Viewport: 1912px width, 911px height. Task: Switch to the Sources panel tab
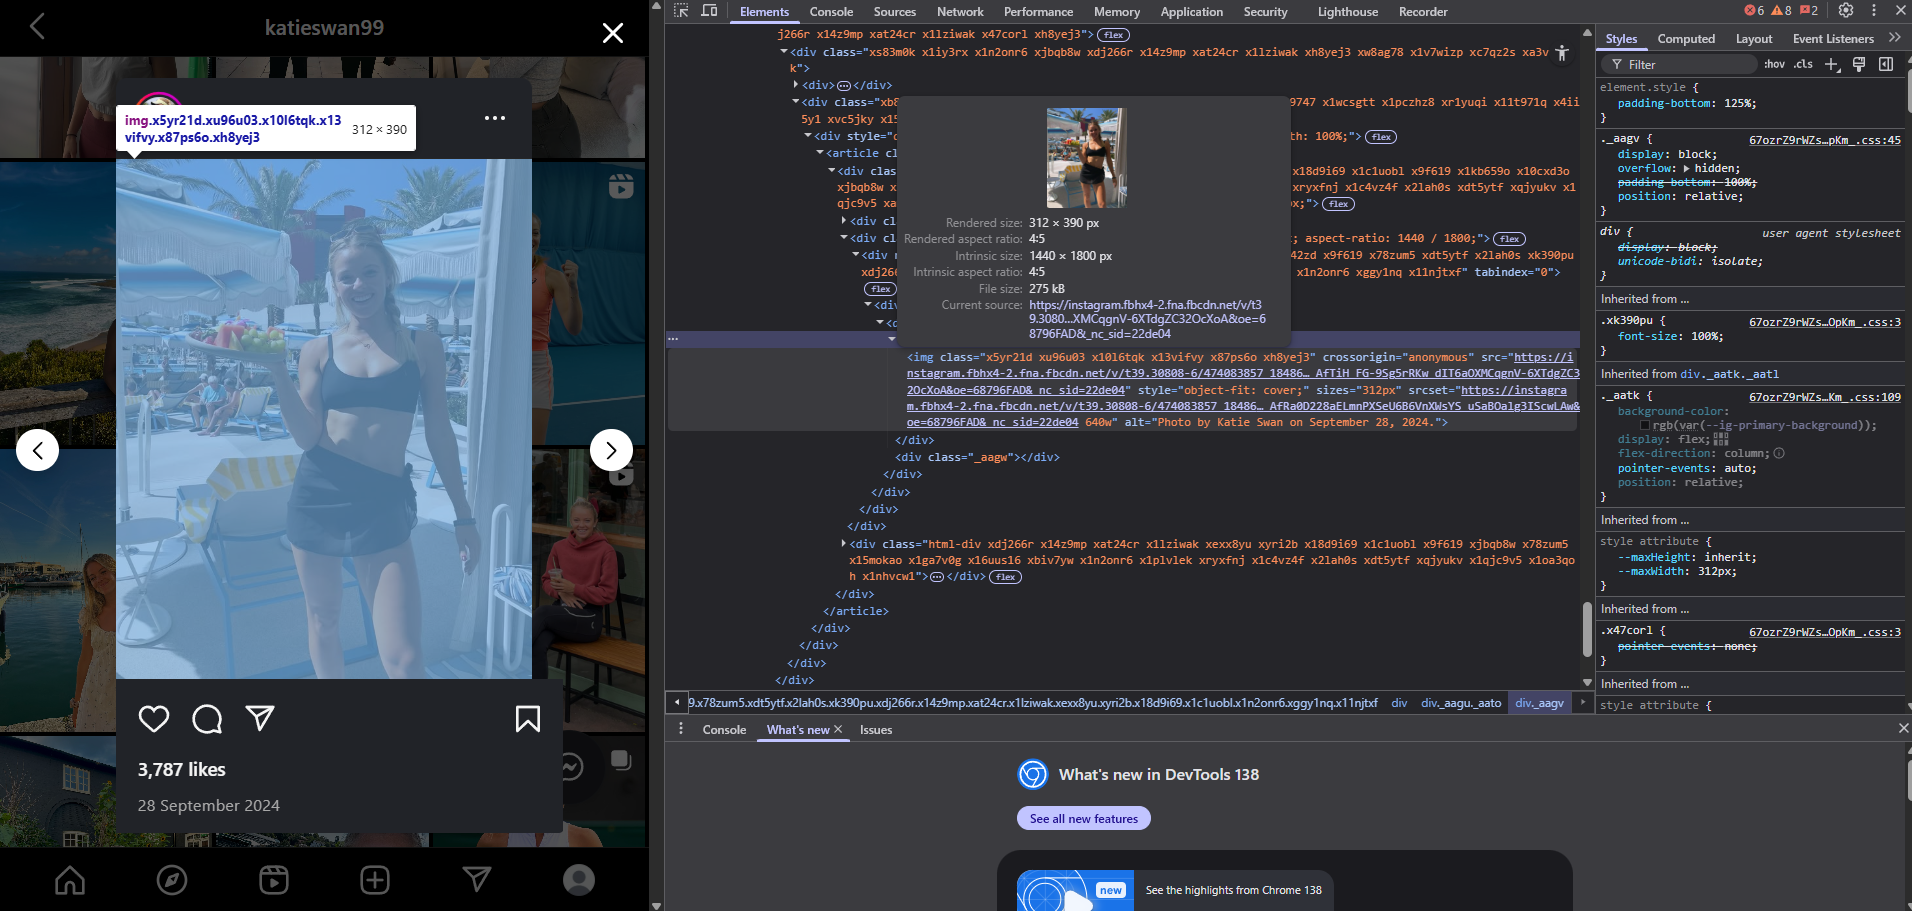[x=895, y=12]
